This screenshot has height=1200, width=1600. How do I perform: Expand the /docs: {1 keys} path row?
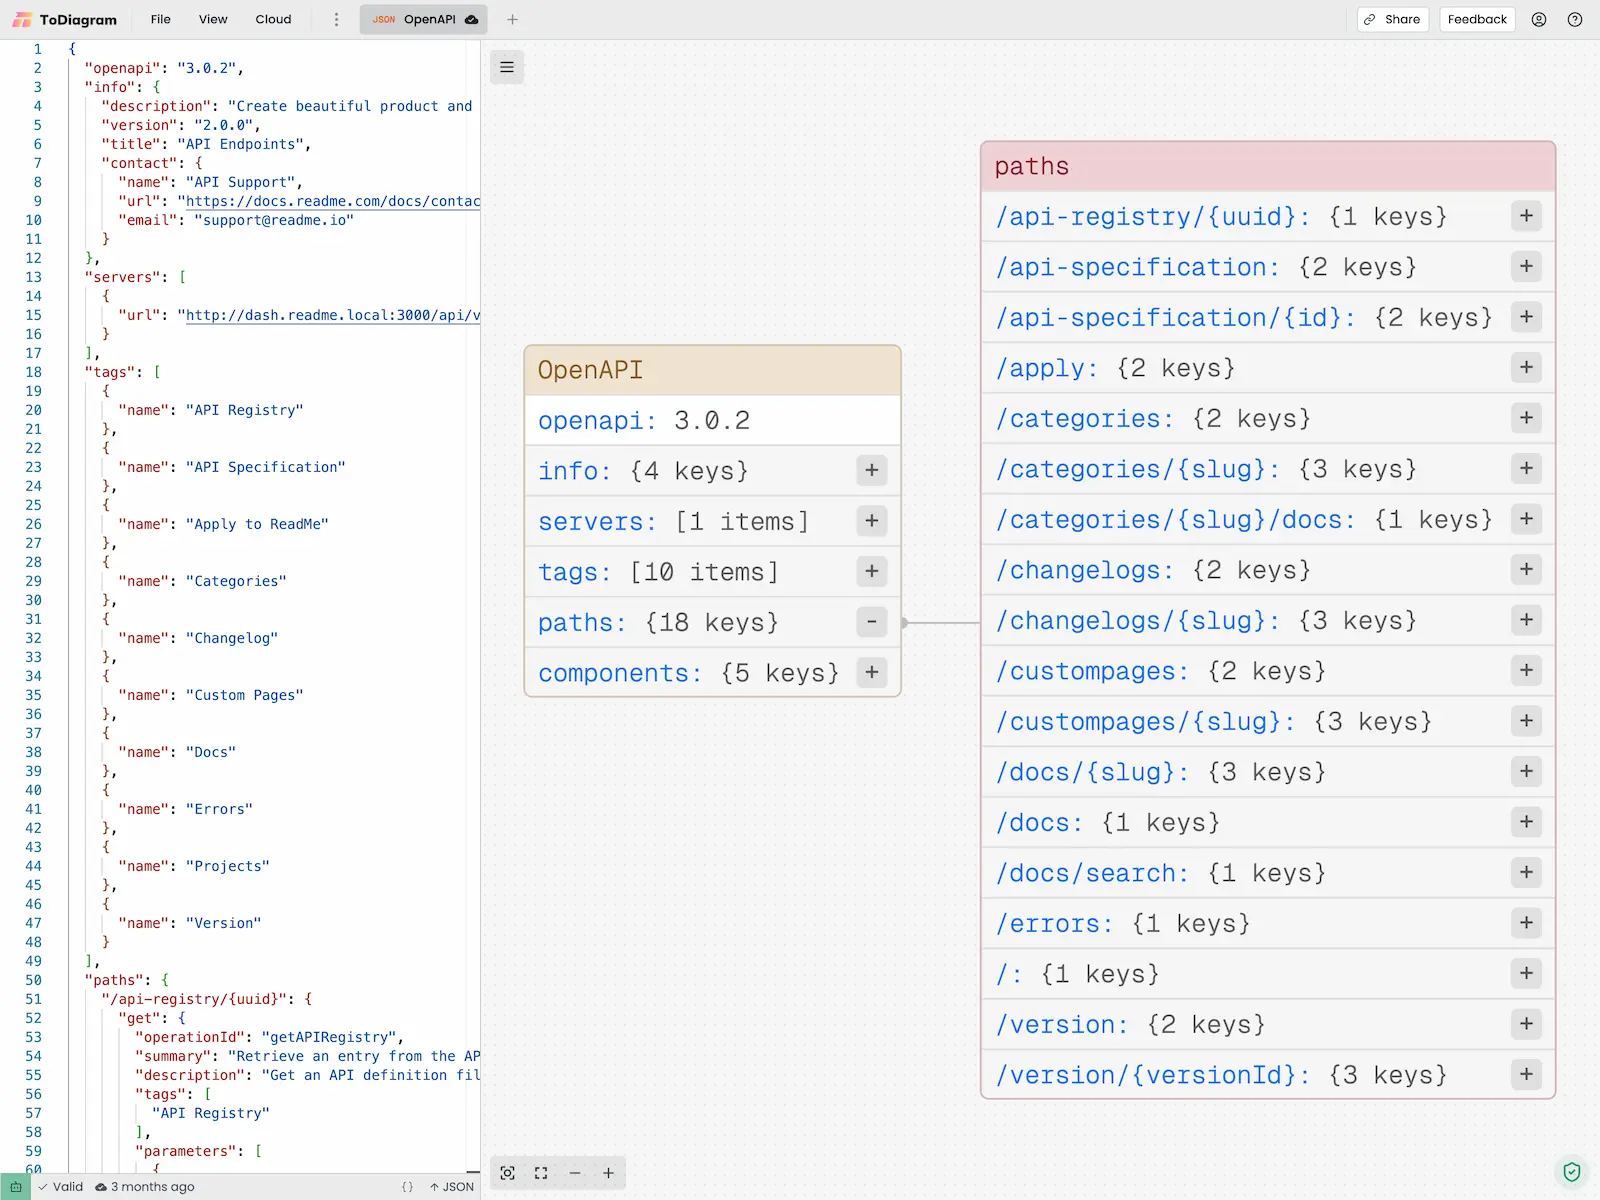pyautogui.click(x=1526, y=822)
